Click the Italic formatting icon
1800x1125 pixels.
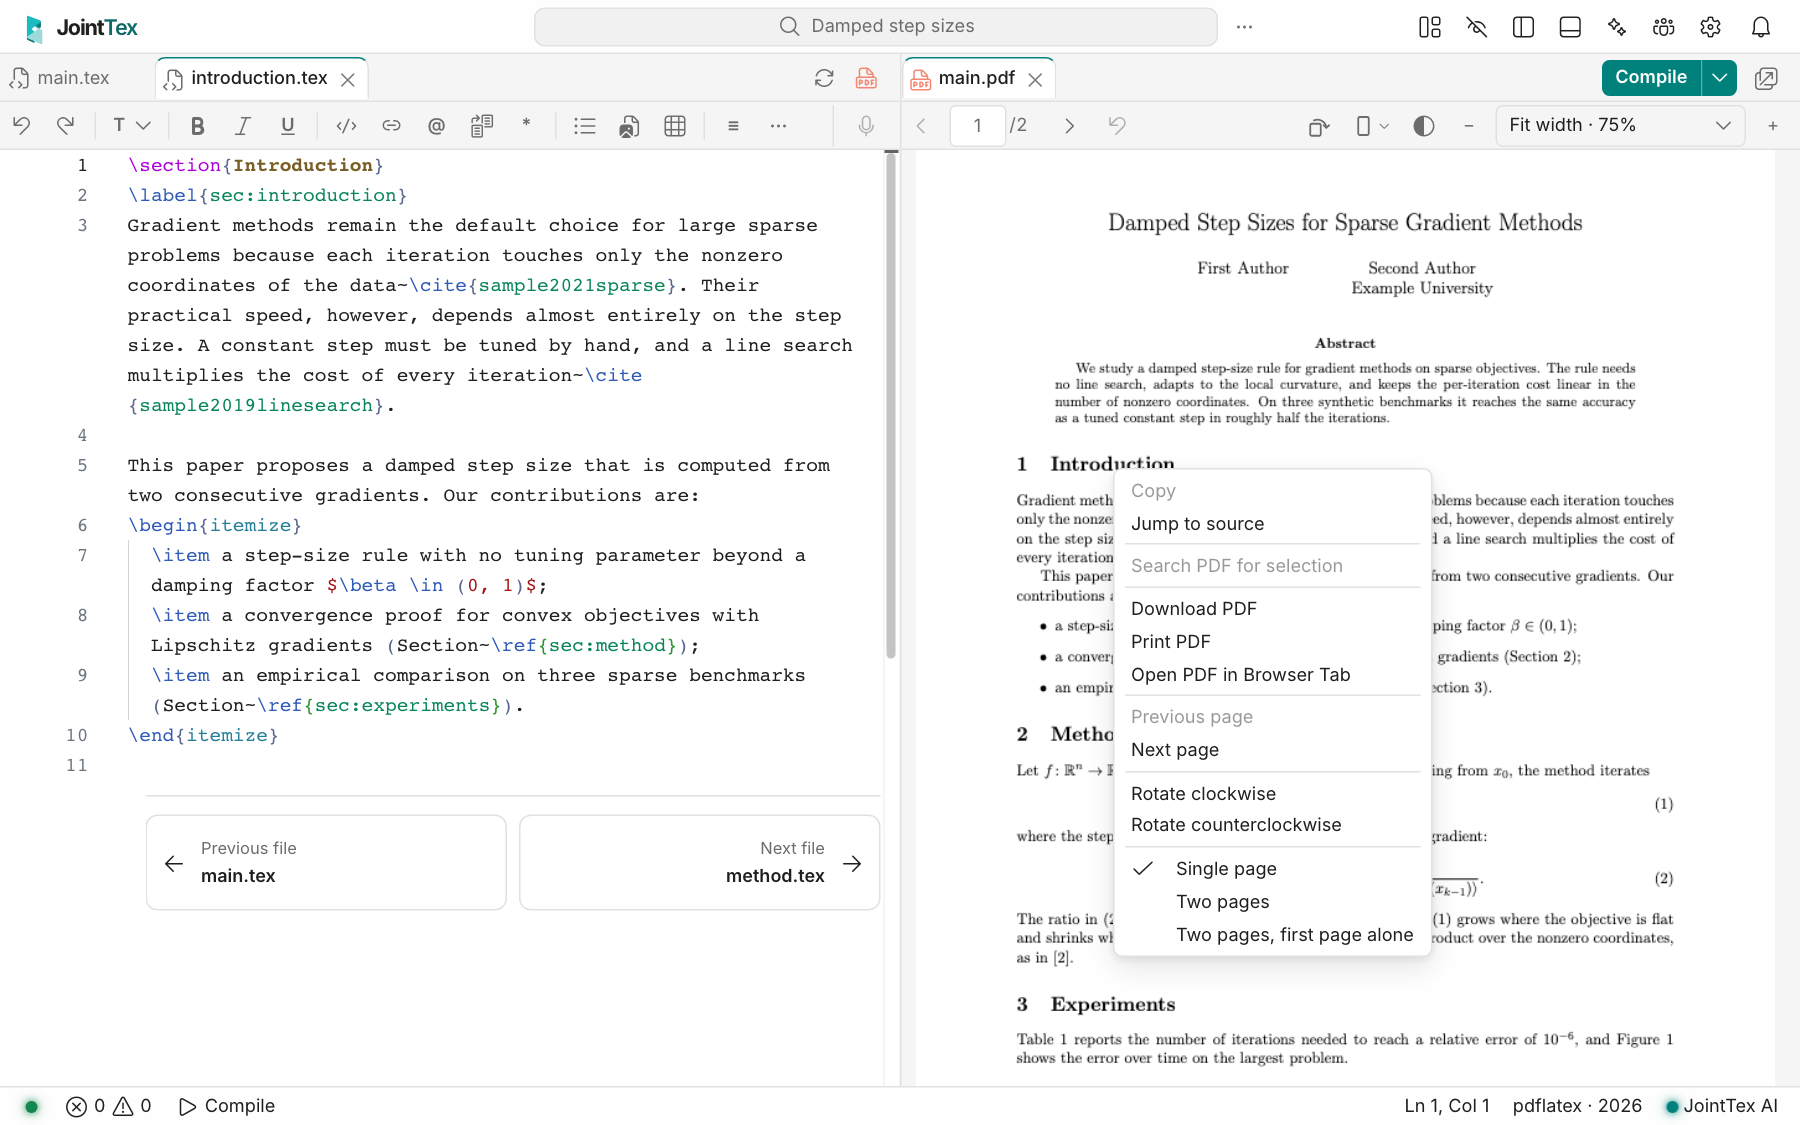tap(242, 126)
